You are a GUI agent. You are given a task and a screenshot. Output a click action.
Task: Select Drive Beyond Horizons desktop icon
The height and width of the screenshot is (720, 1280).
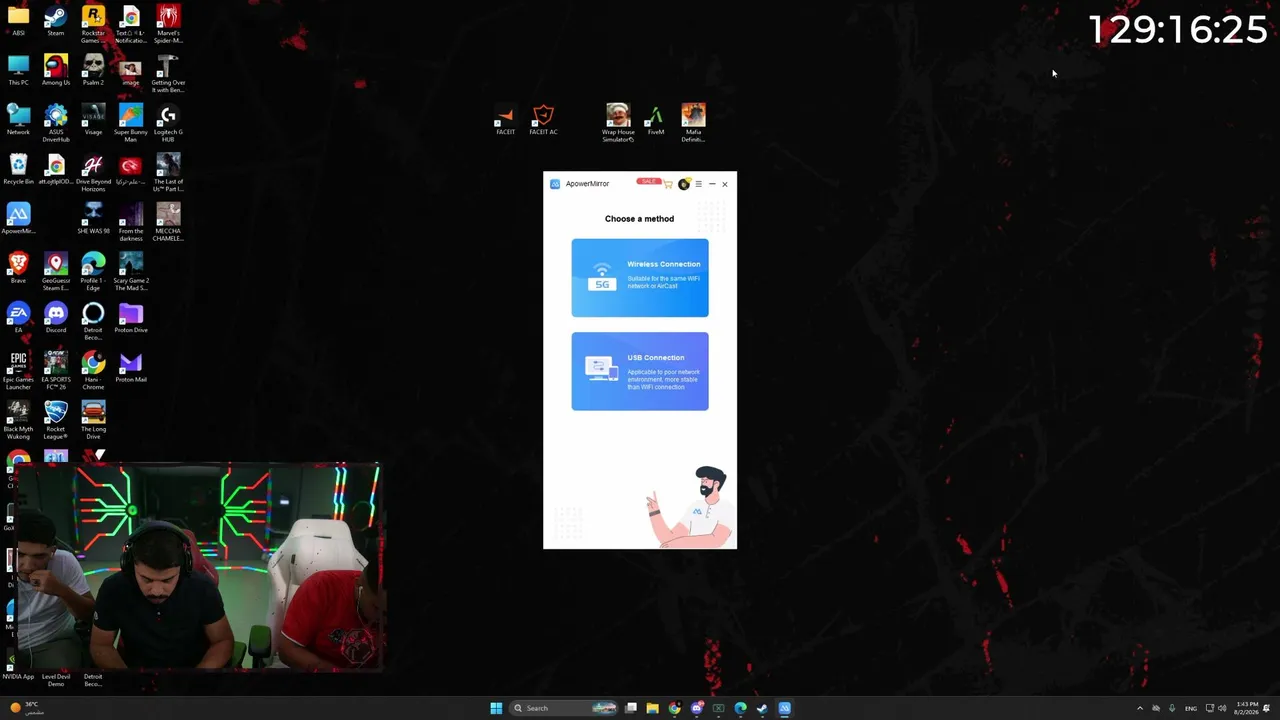(93, 173)
